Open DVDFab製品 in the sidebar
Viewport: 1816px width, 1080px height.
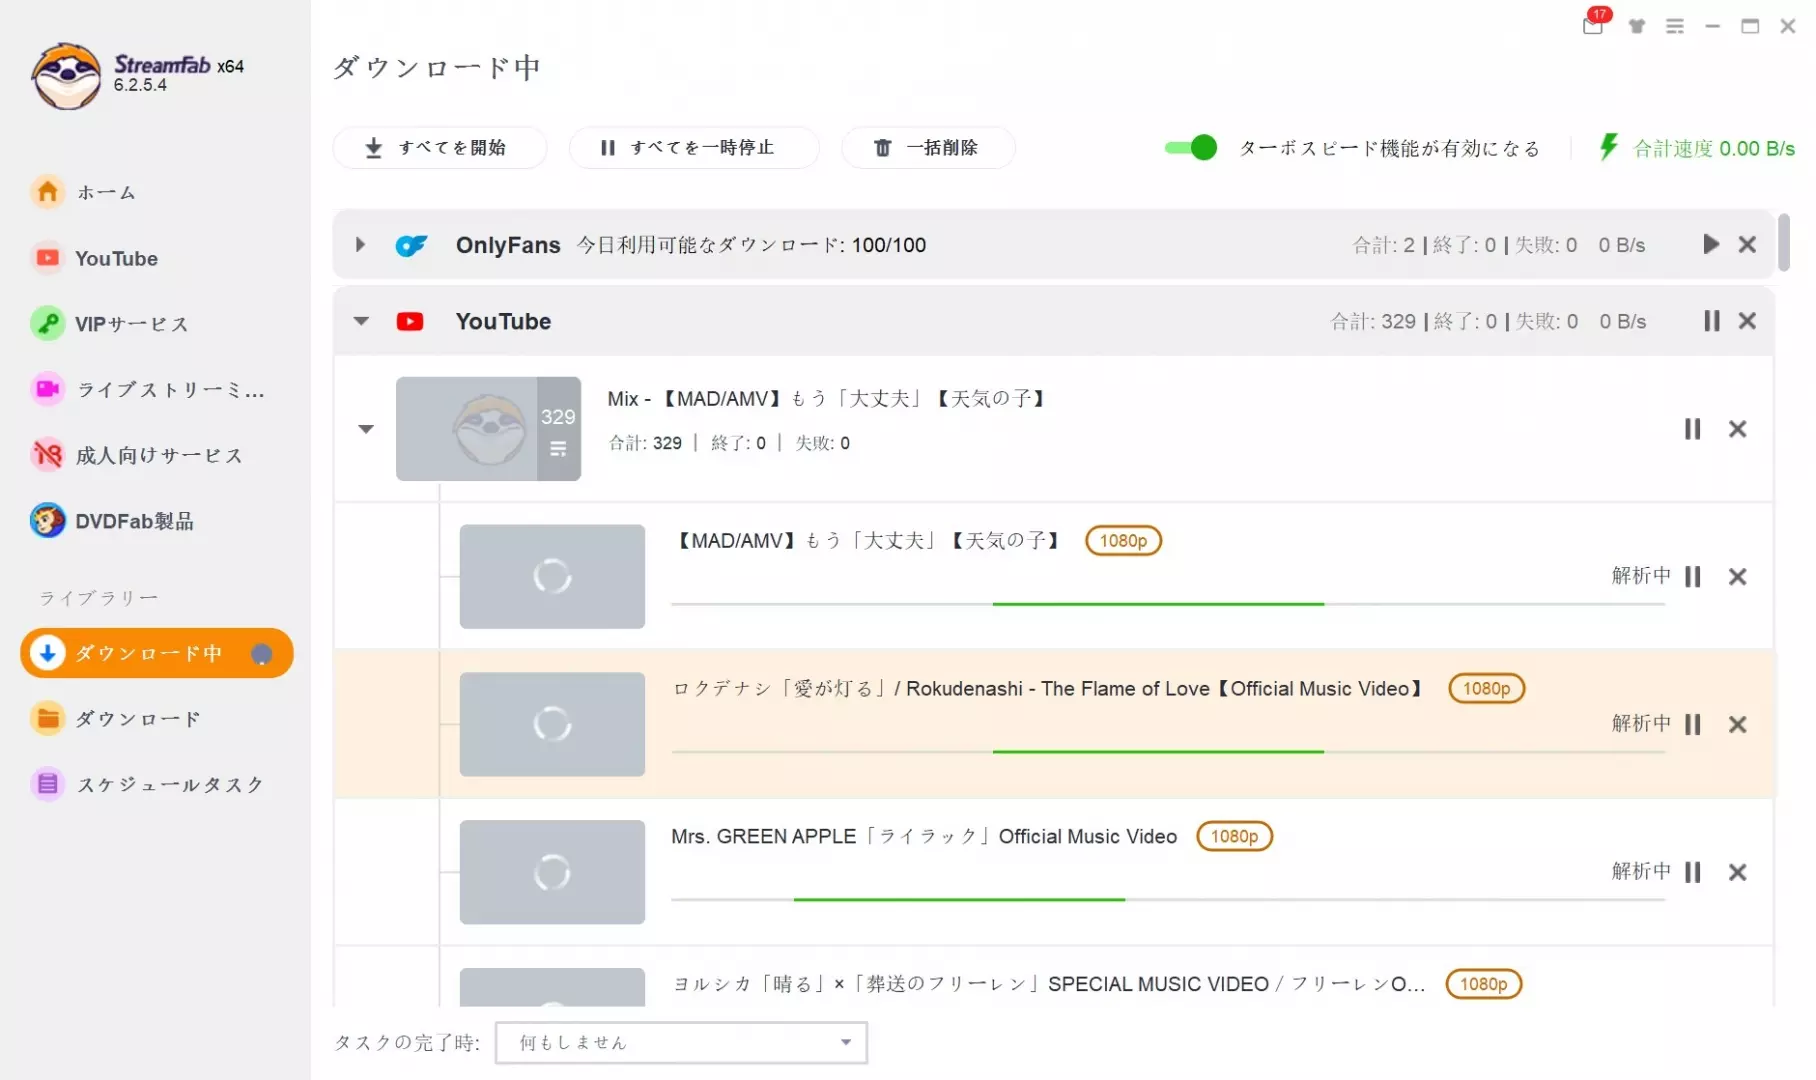tap(113, 521)
